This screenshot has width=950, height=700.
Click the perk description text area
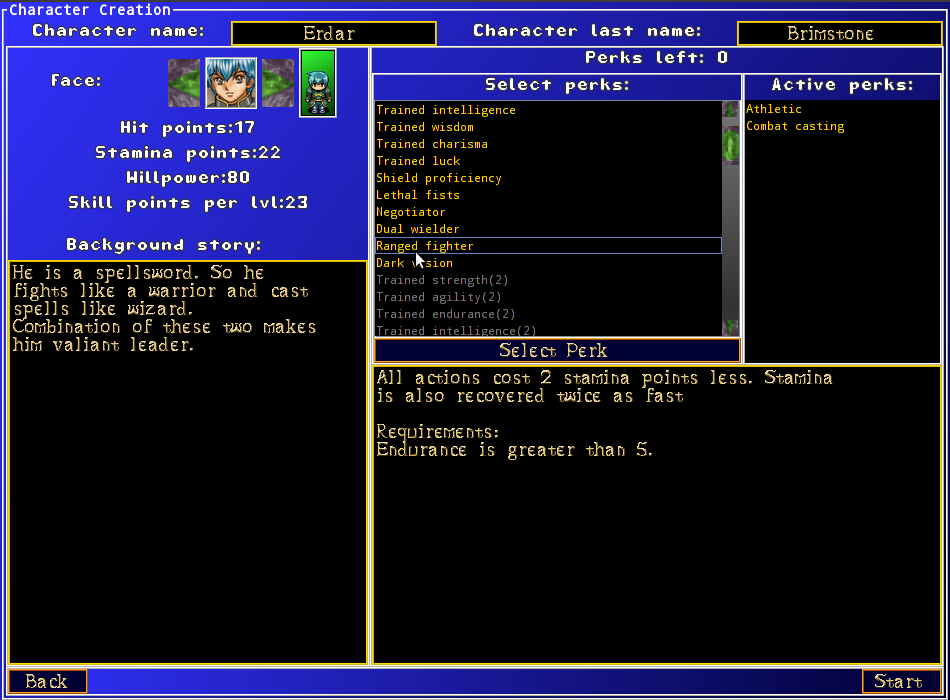(x=657, y=515)
